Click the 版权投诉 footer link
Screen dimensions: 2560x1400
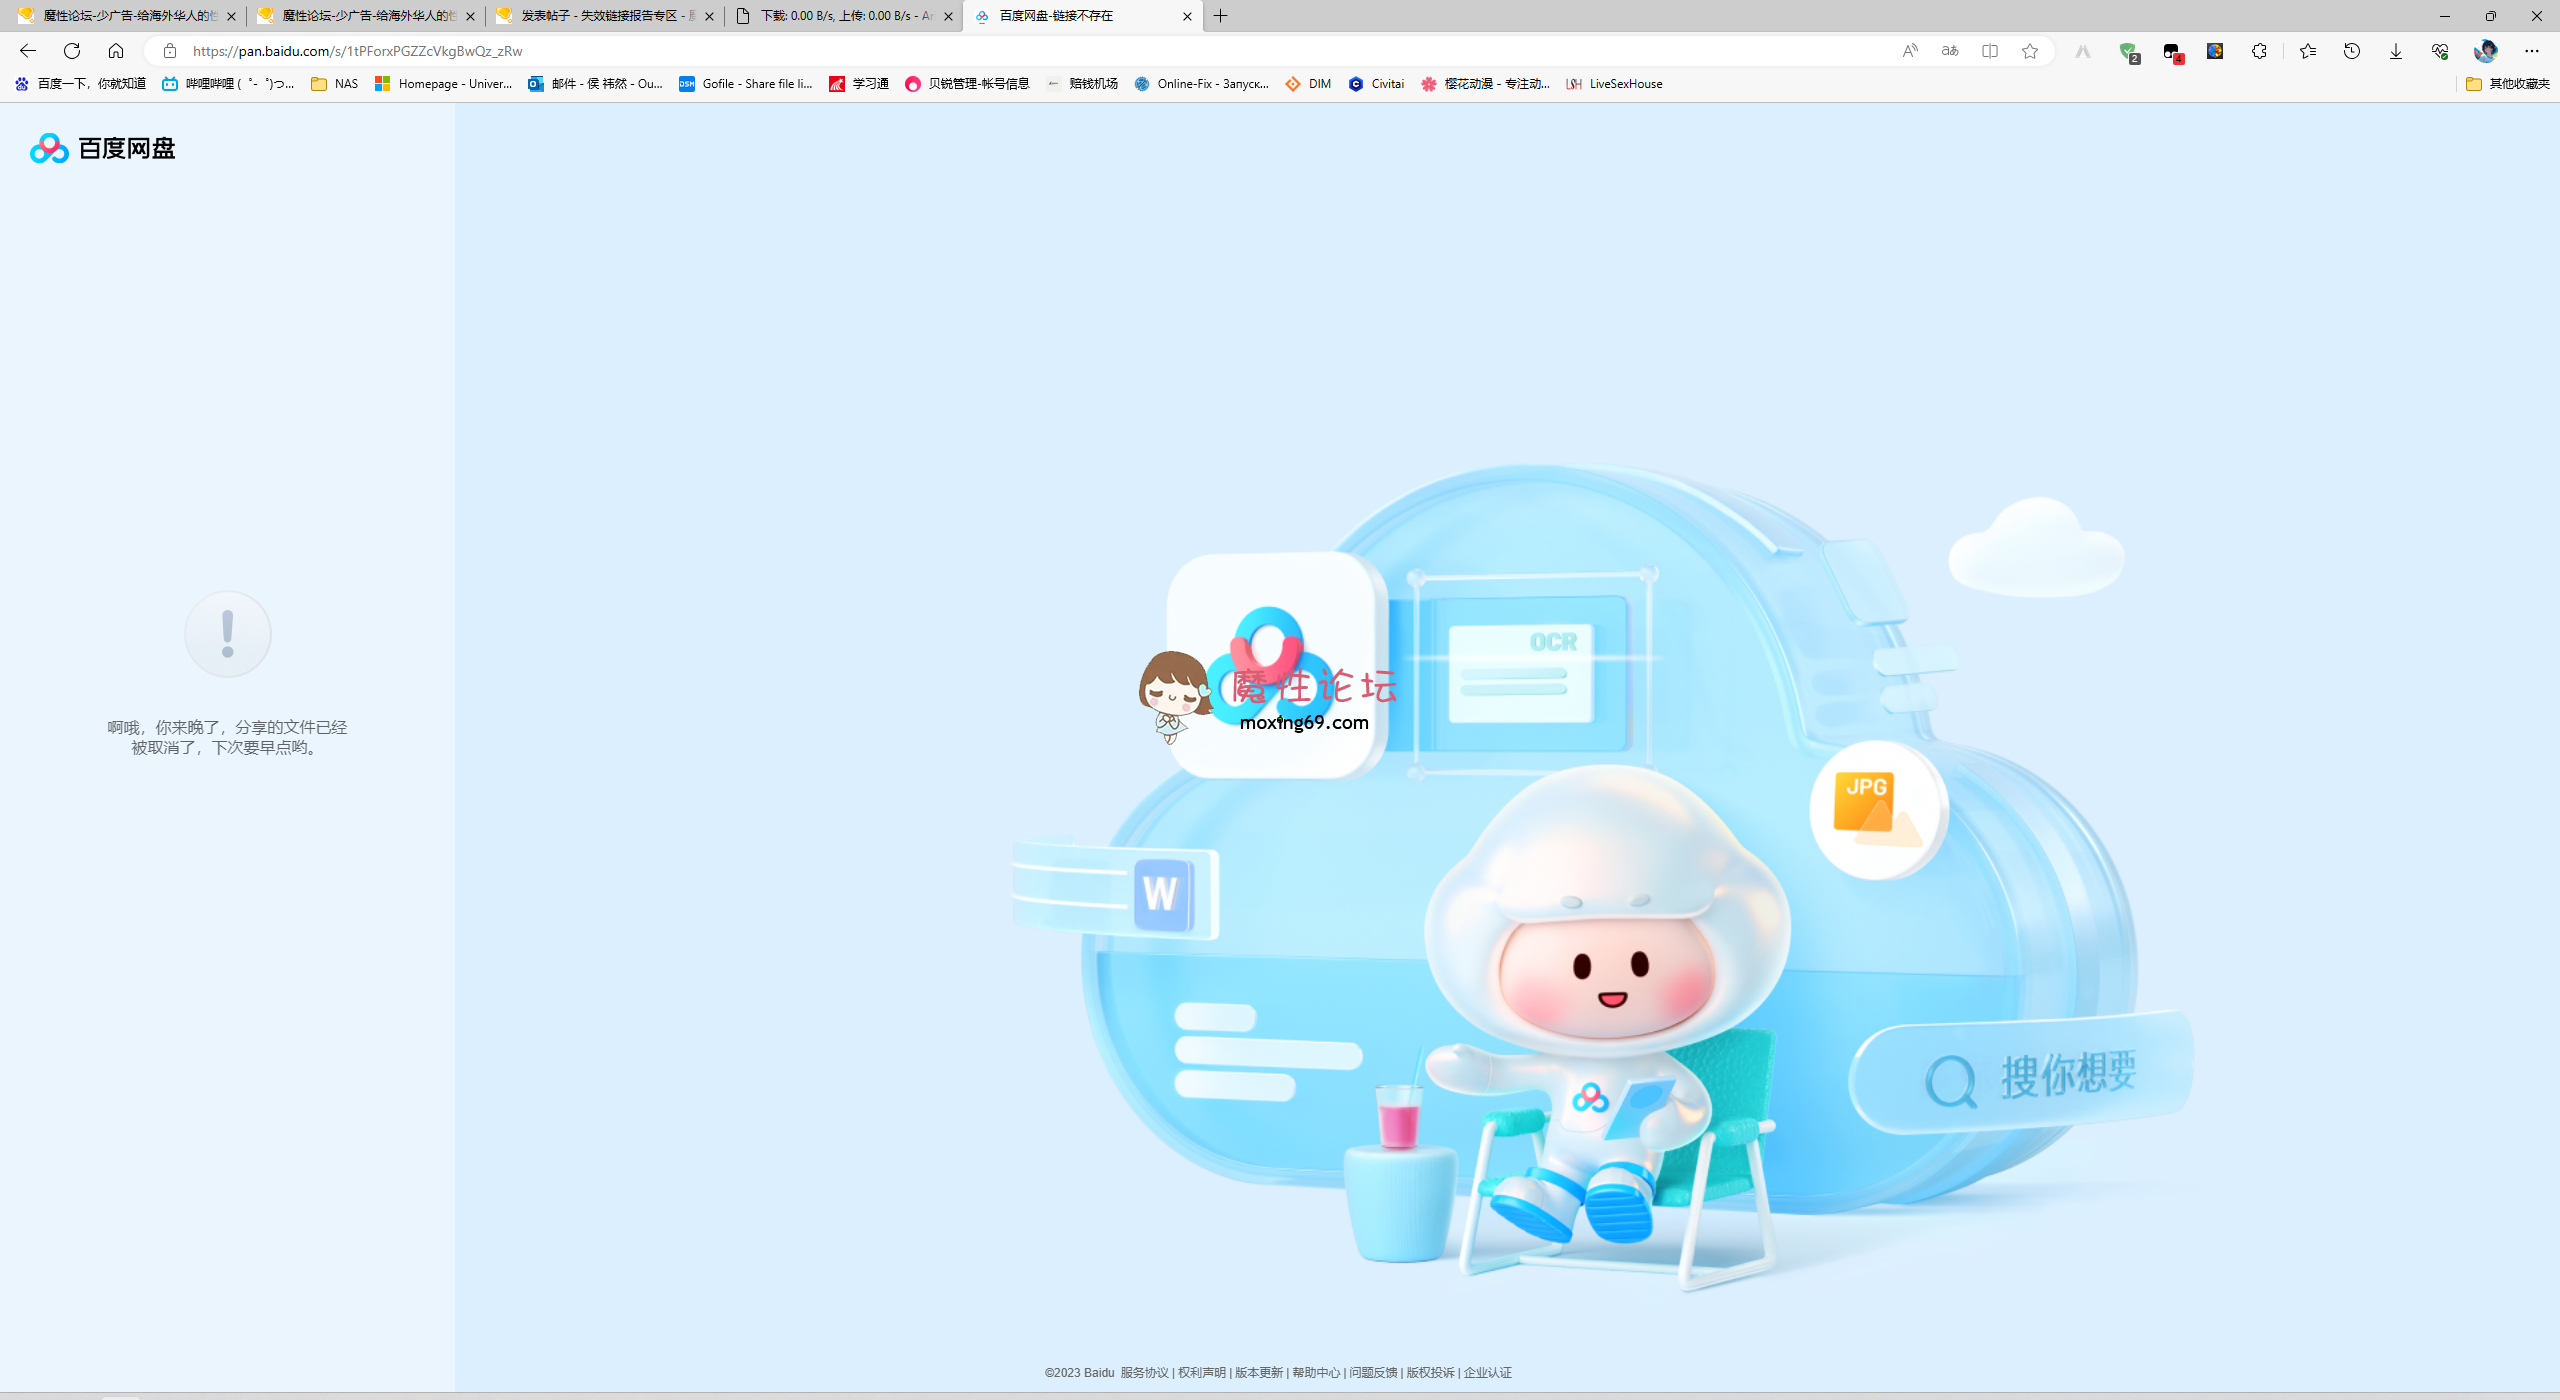coord(1430,1372)
